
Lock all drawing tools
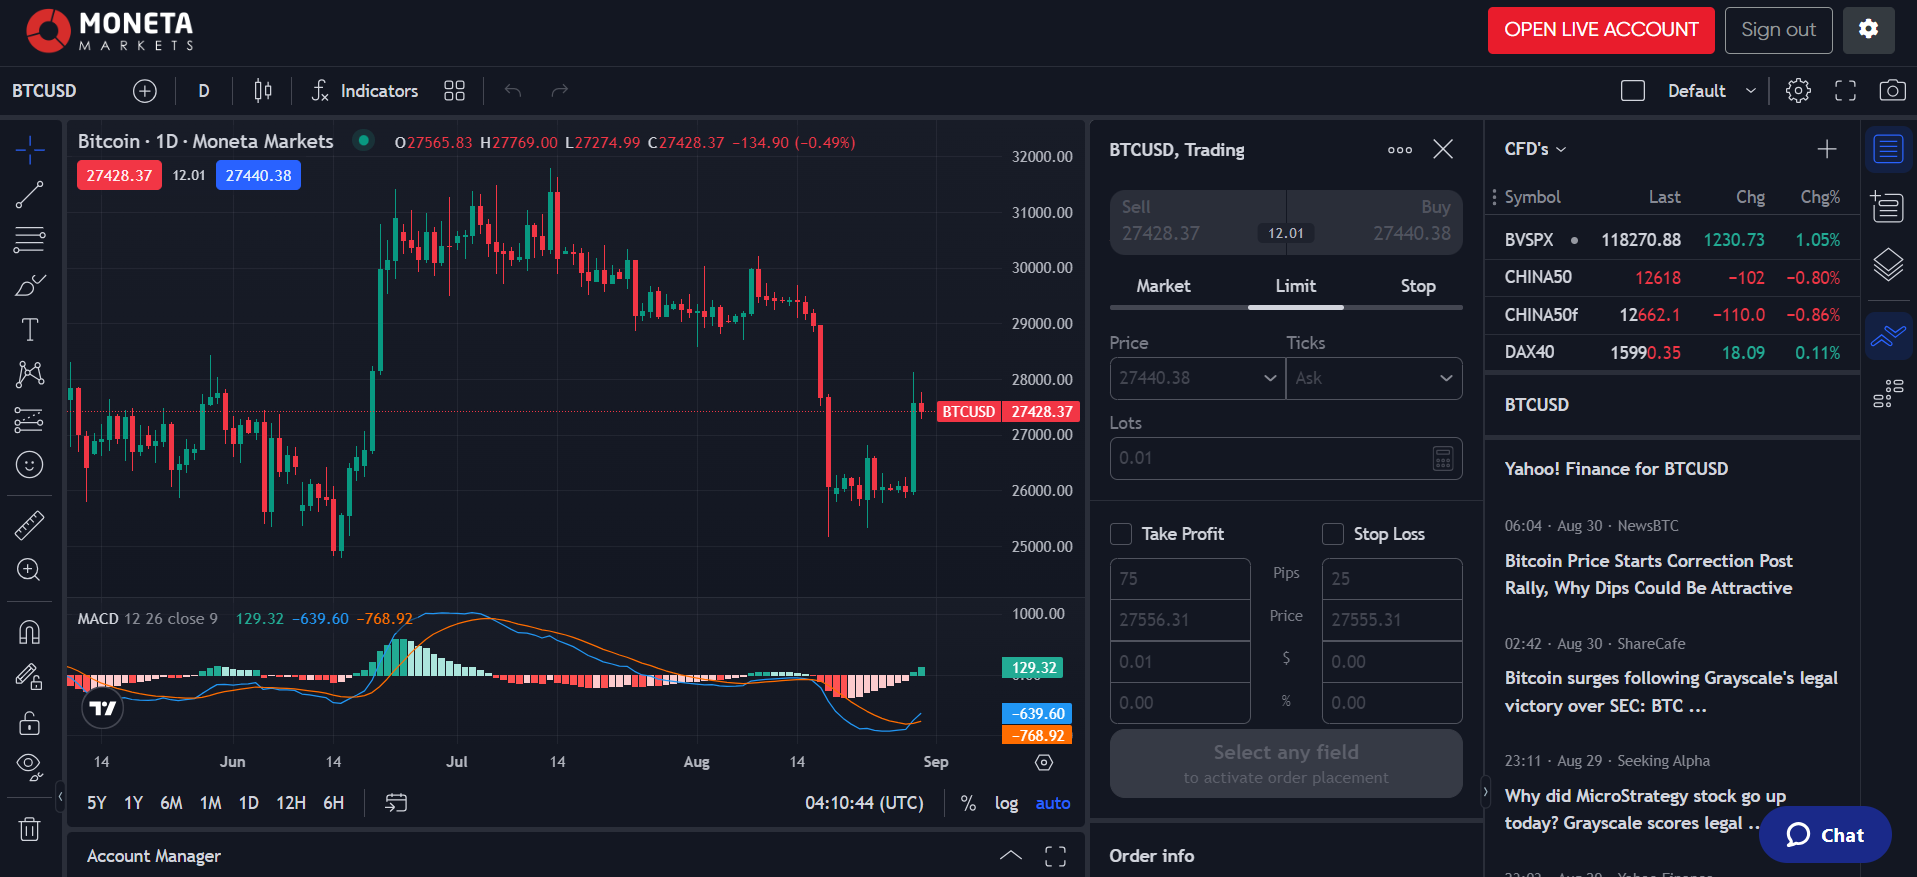click(30, 722)
